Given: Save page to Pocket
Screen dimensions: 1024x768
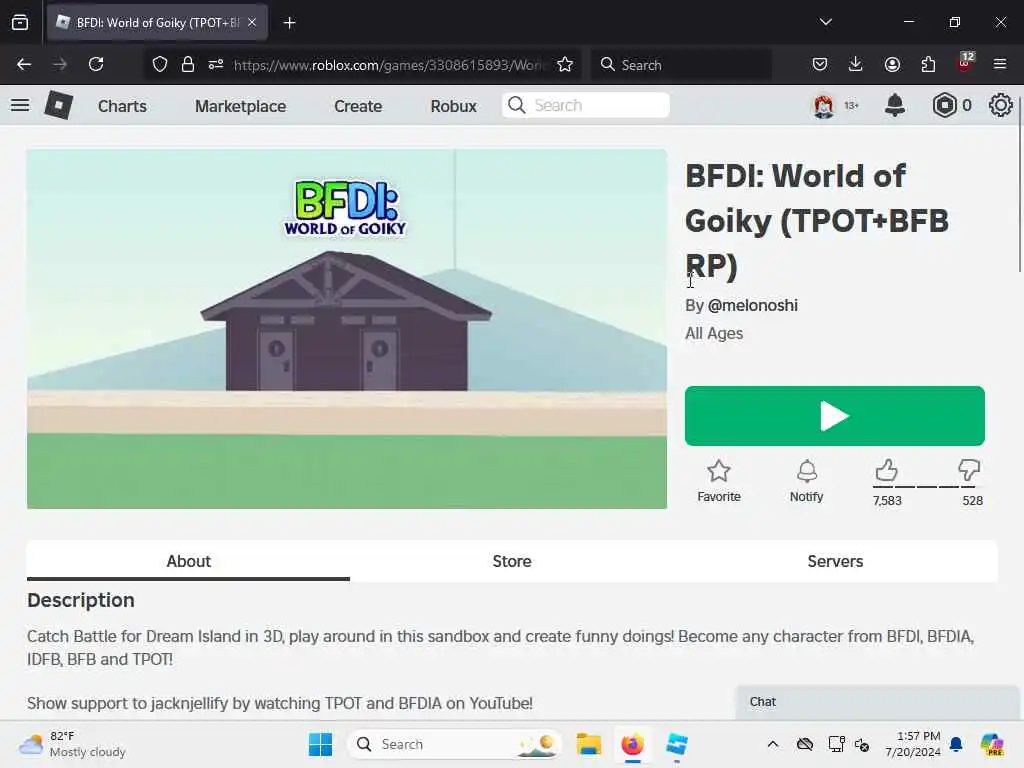Looking at the screenshot, I should coord(820,64).
